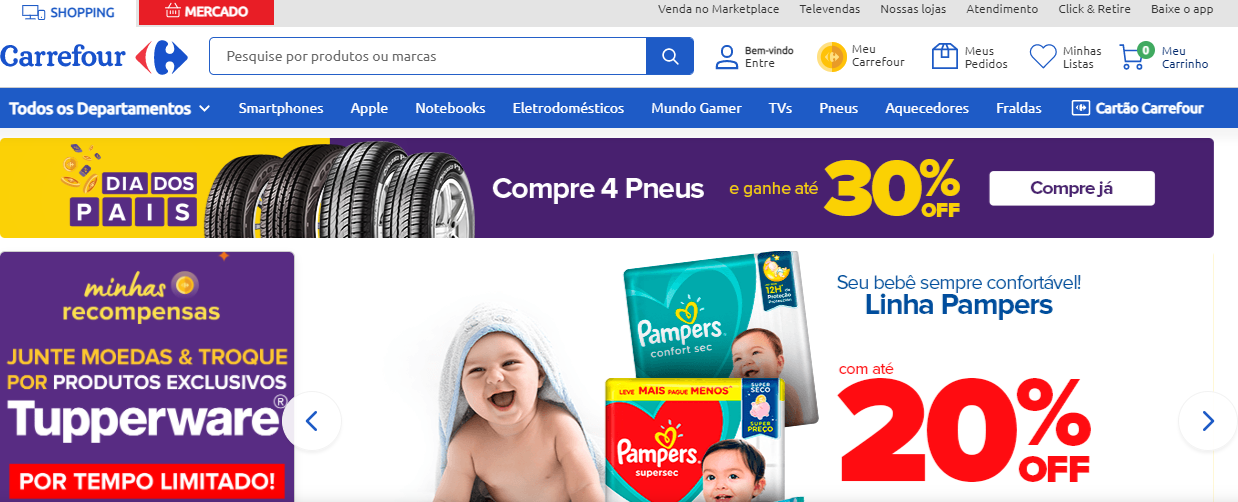Show next carousel slide arrow
Screen dimensions: 1238x502
1208,421
